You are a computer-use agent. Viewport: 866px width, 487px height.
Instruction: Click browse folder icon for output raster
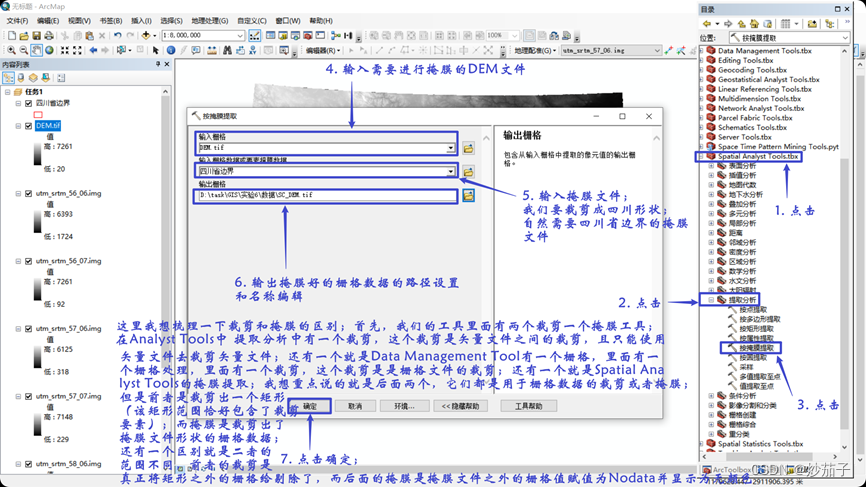tap(468, 195)
